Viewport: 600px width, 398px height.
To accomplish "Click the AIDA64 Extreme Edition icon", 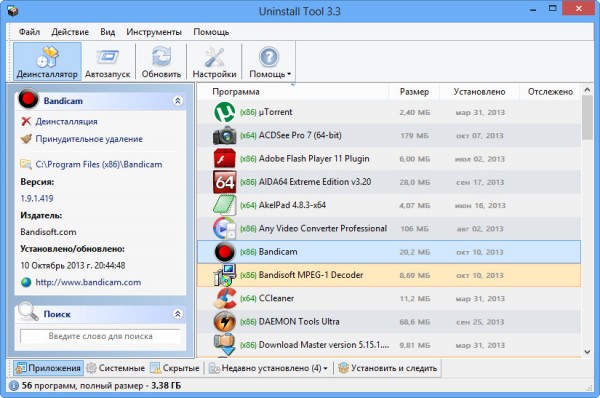I will pos(225,182).
